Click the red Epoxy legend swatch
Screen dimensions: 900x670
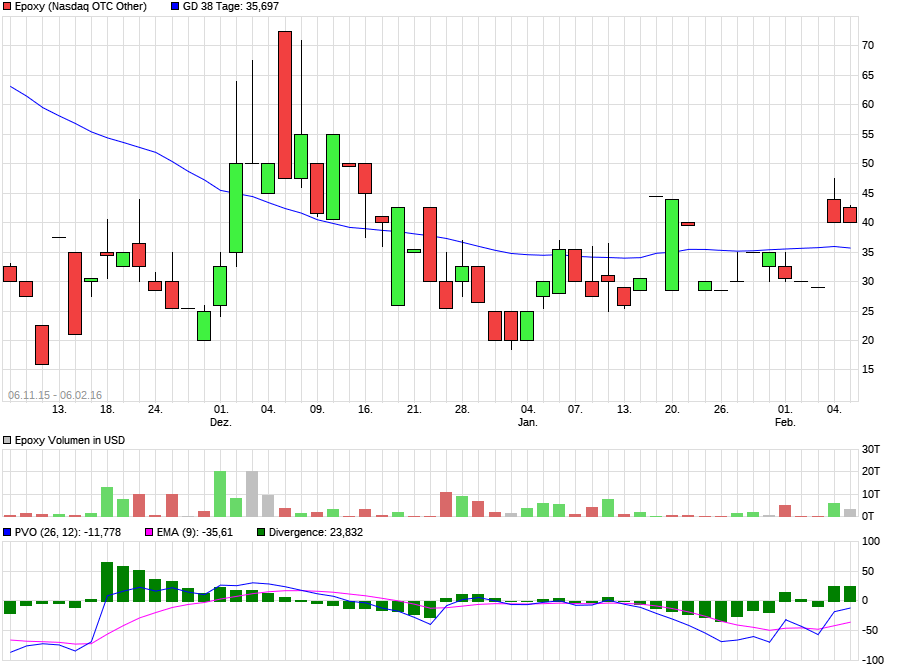[x=7, y=7]
